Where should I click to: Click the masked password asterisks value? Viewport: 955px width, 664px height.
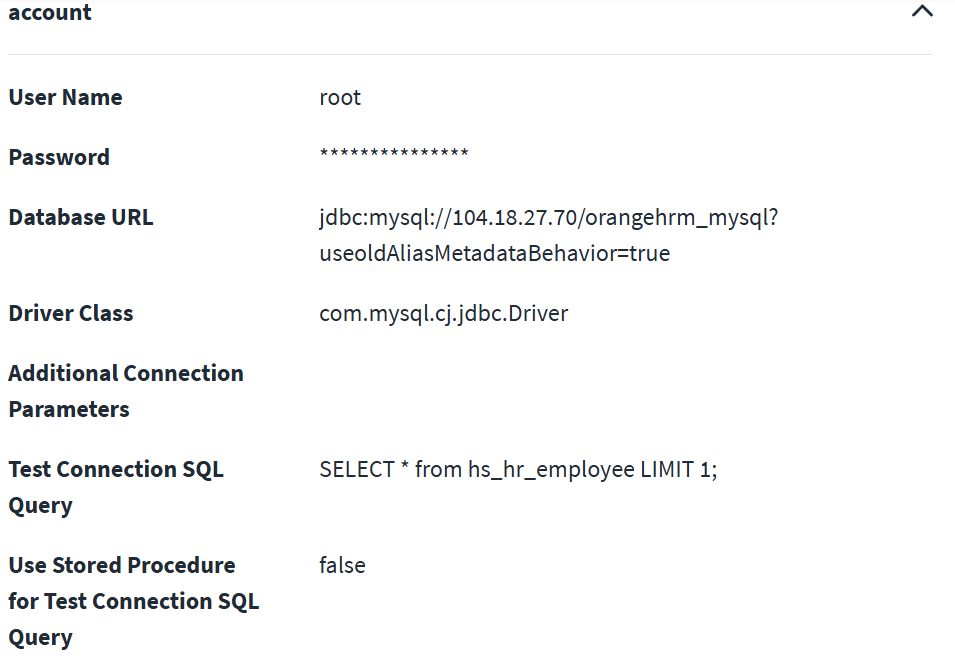tap(394, 154)
